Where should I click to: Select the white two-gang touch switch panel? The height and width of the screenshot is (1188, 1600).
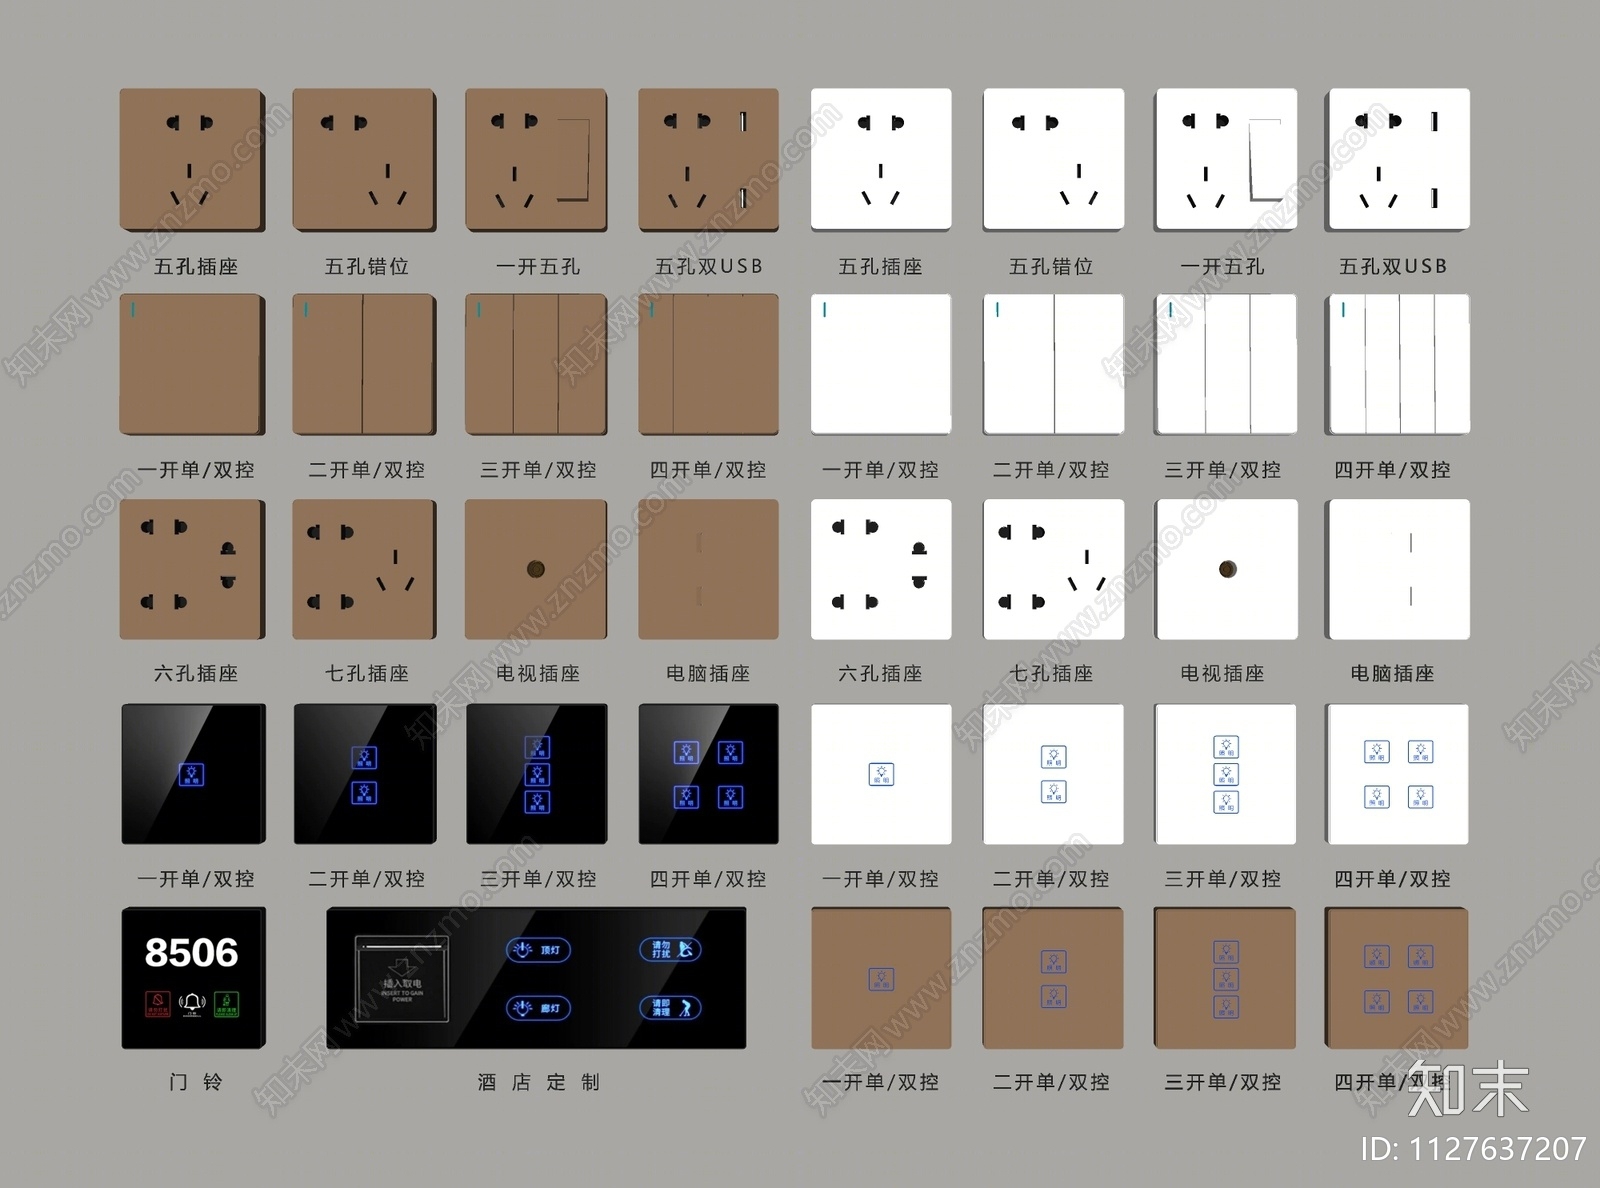pyautogui.click(x=1054, y=774)
